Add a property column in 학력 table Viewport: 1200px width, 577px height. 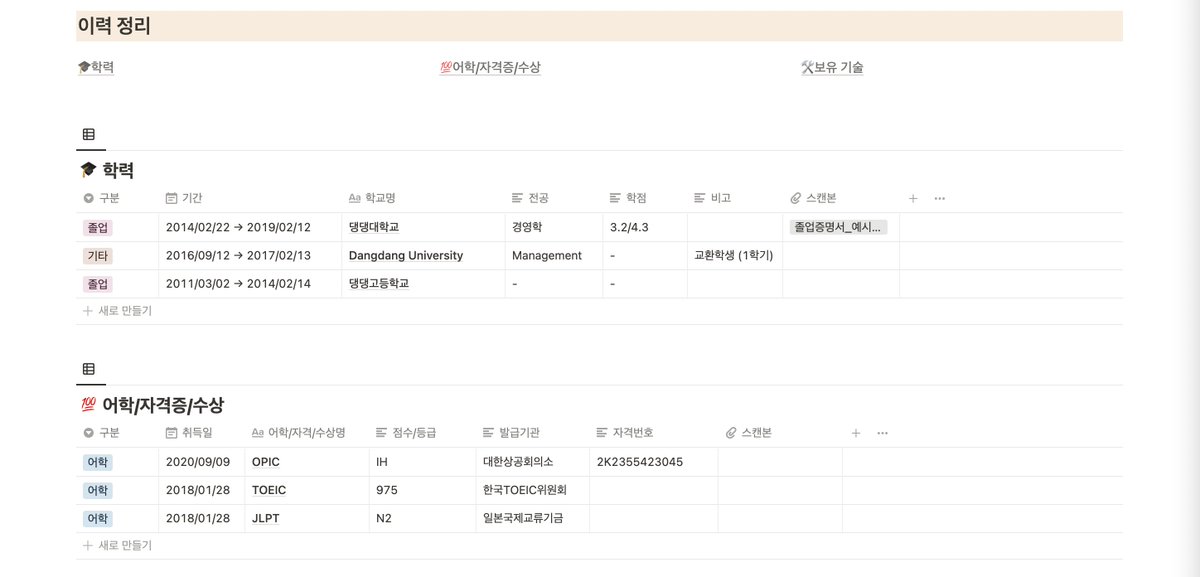pos(913,198)
